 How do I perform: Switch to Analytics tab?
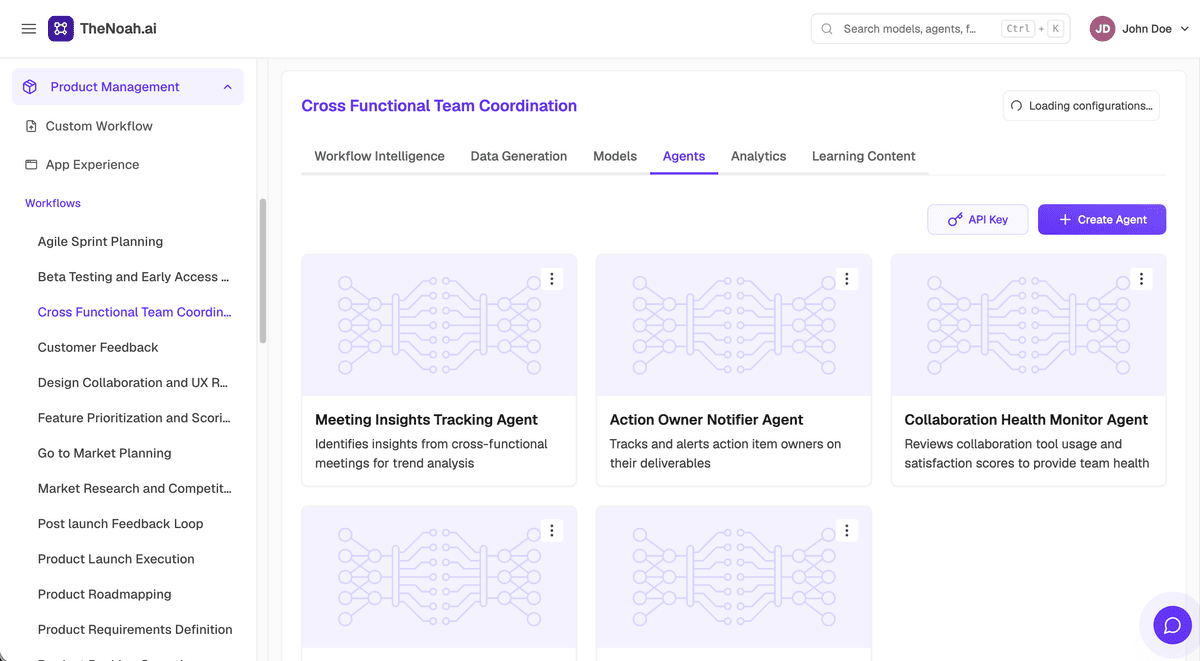click(x=758, y=156)
